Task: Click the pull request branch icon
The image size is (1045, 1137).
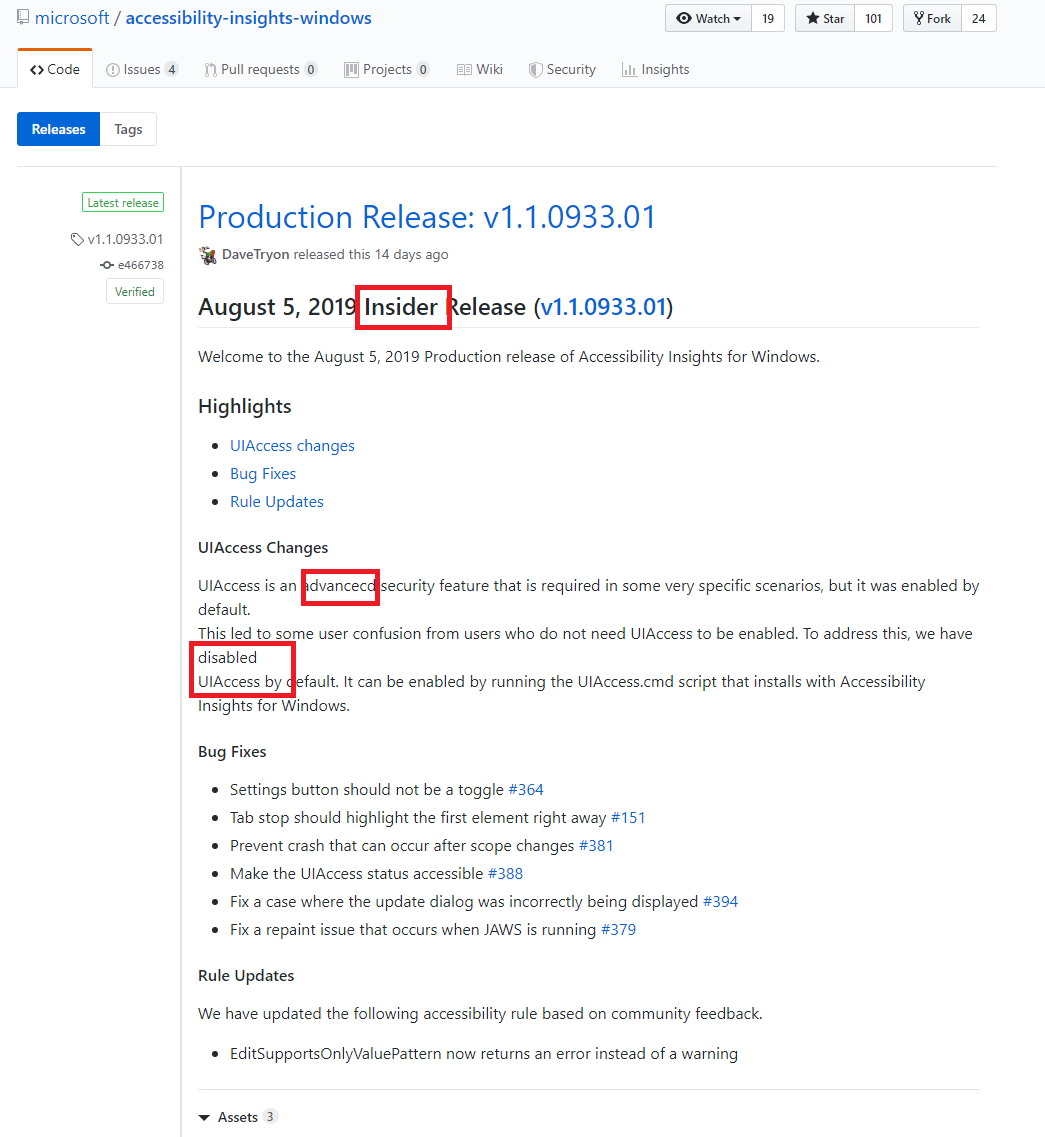Action: click(210, 70)
